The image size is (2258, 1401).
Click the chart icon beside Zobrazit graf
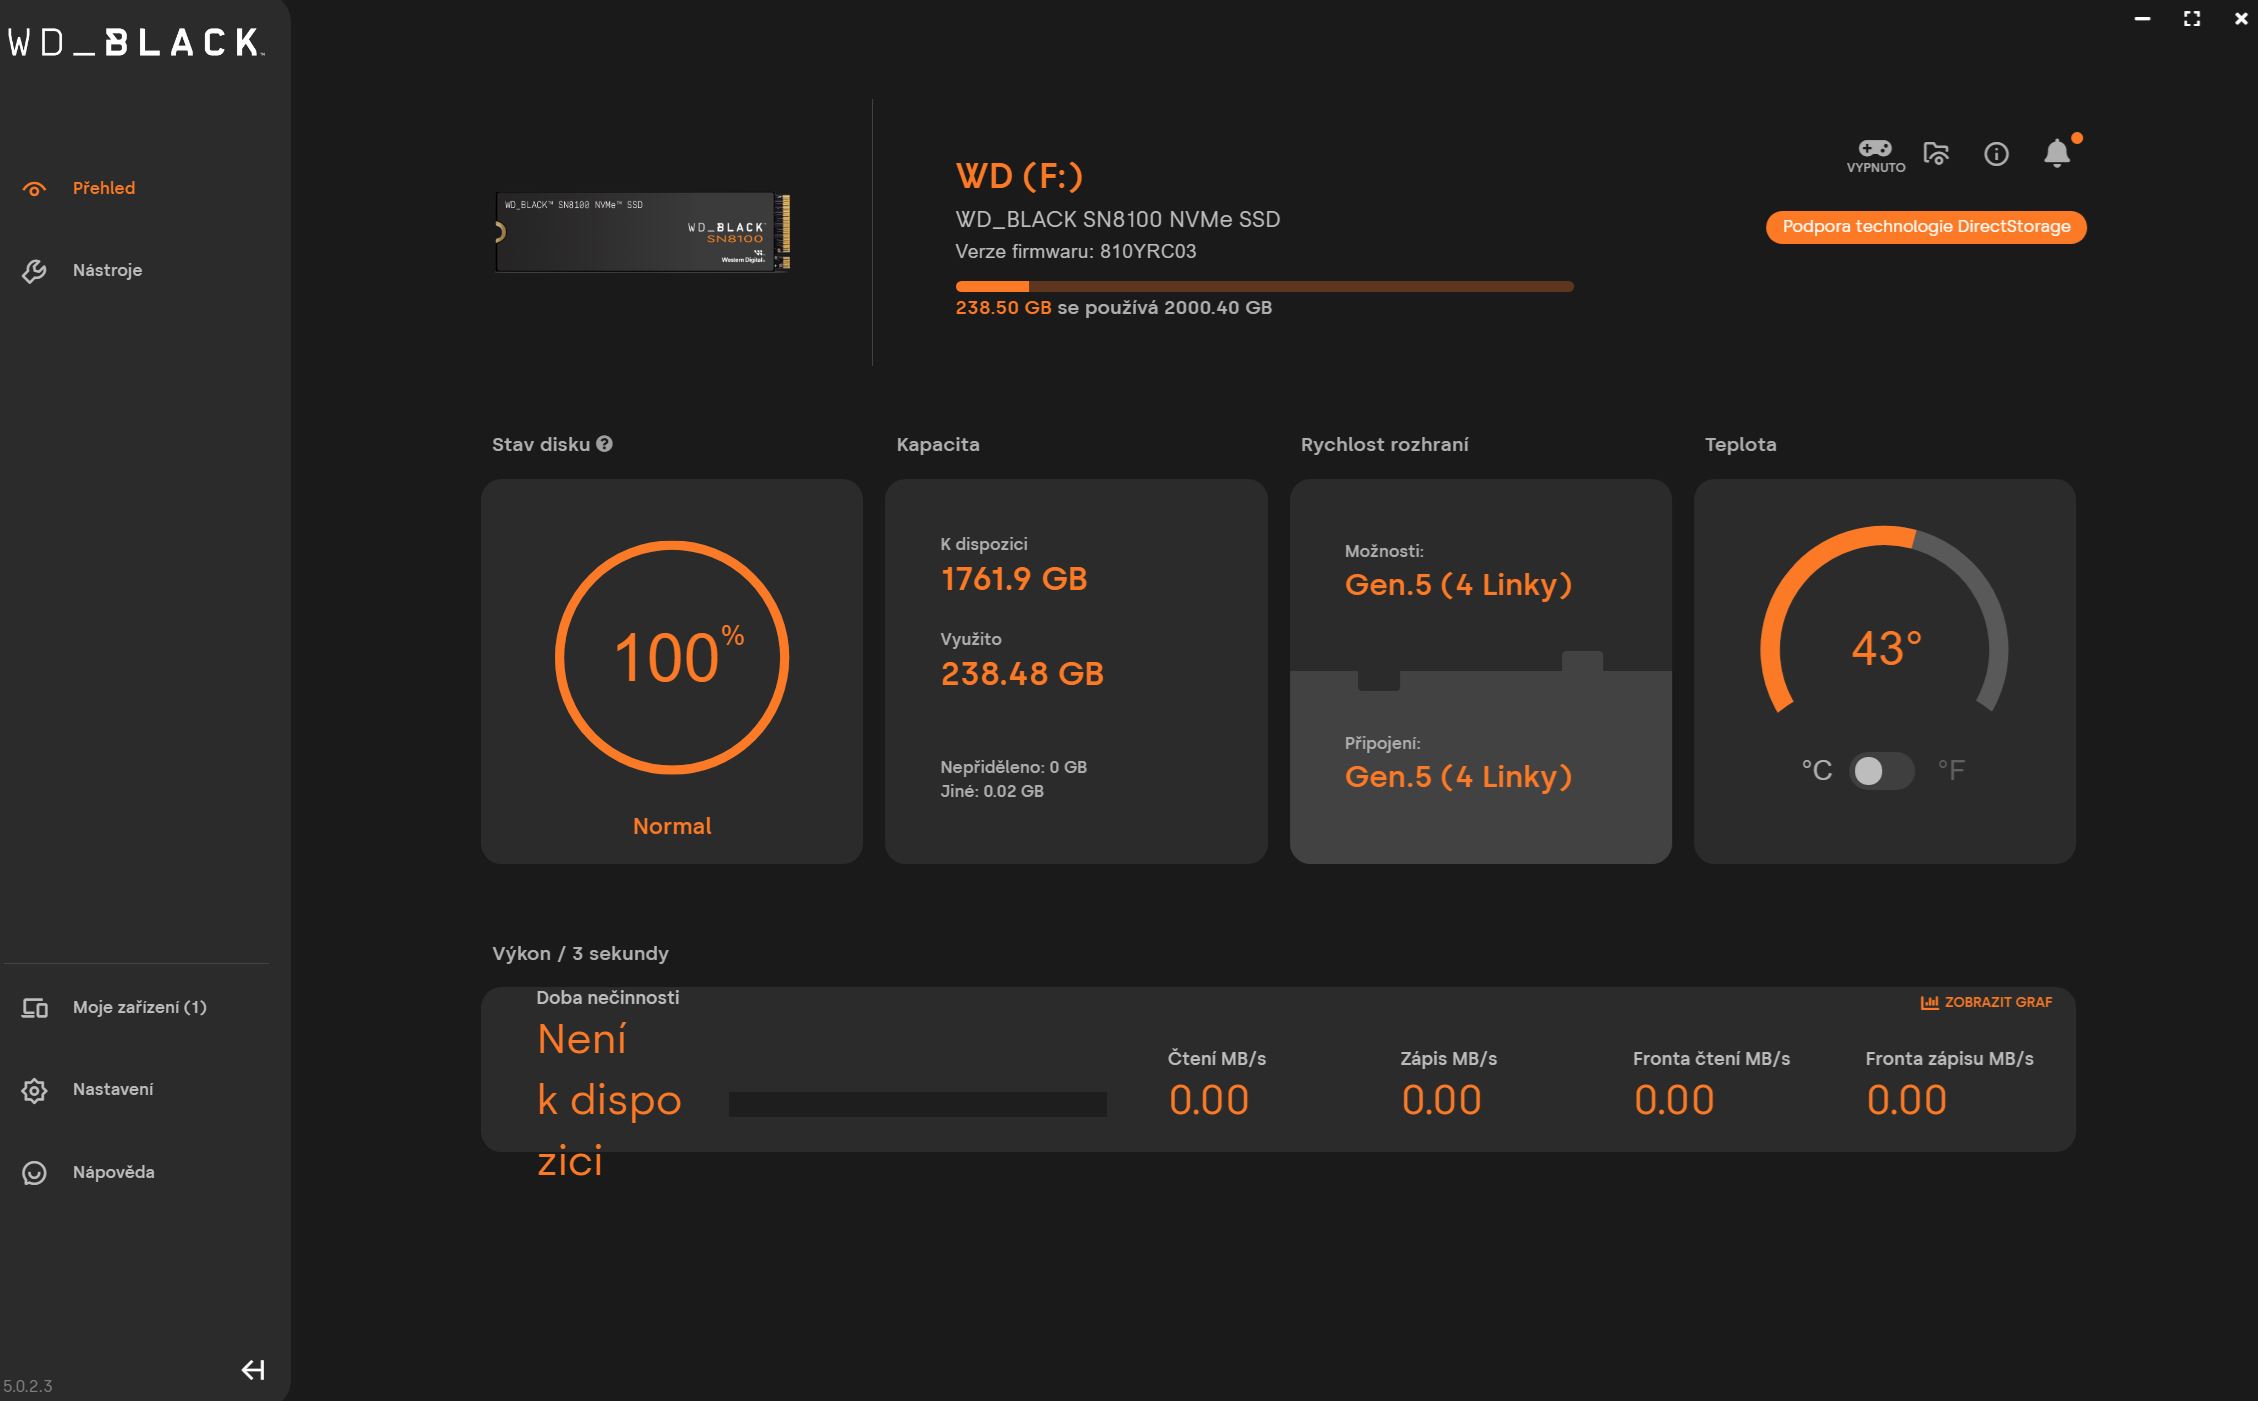(1929, 1002)
